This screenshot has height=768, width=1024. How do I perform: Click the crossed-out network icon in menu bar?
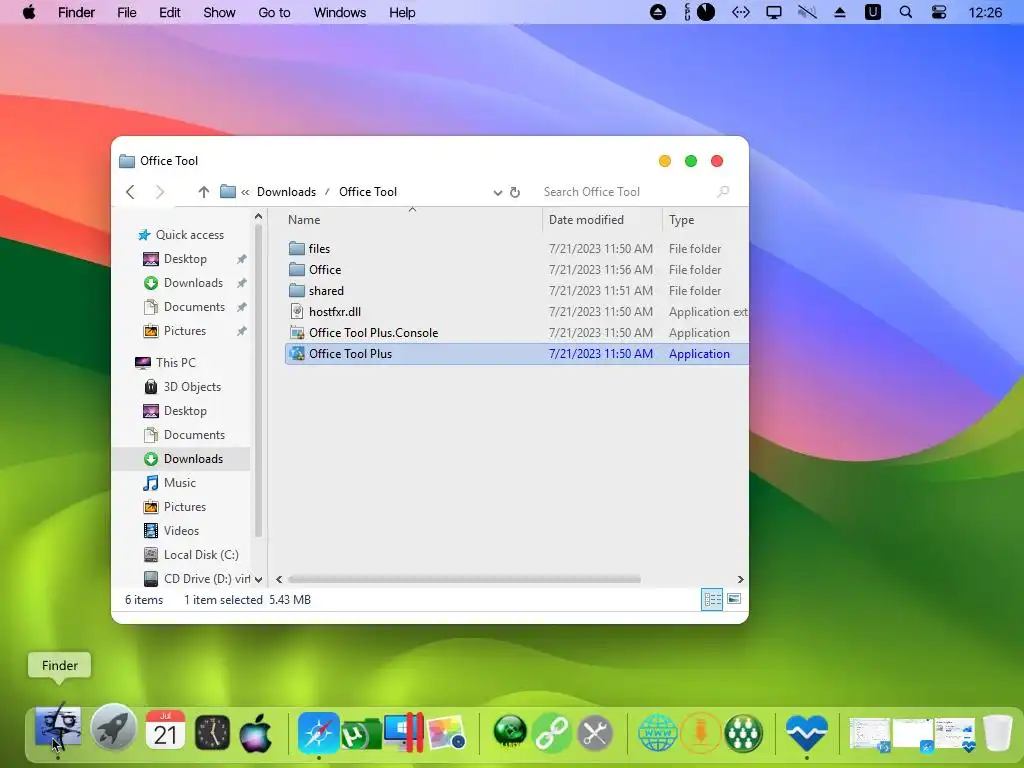click(807, 12)
